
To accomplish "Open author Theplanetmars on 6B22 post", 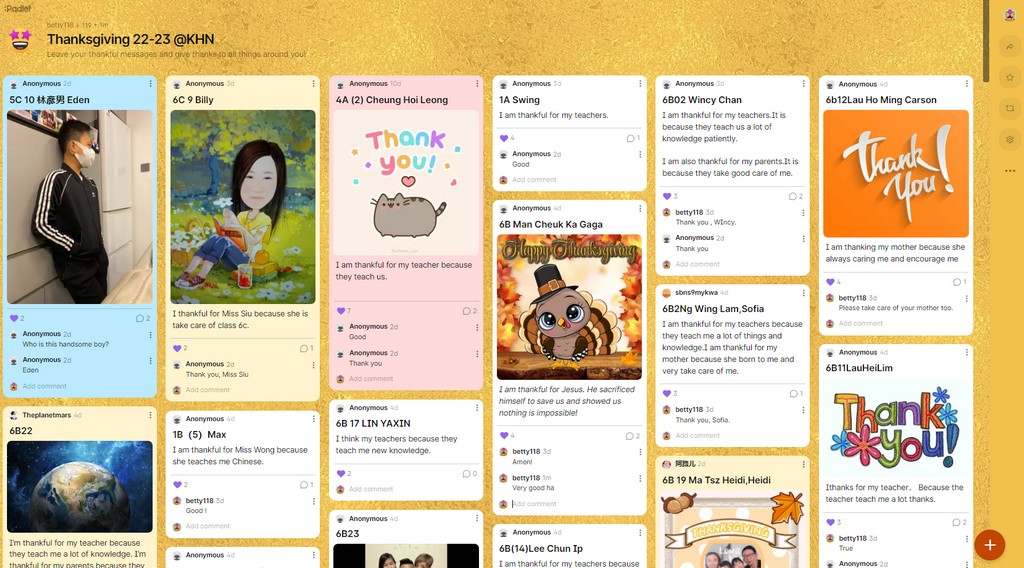I will [46, 415].
